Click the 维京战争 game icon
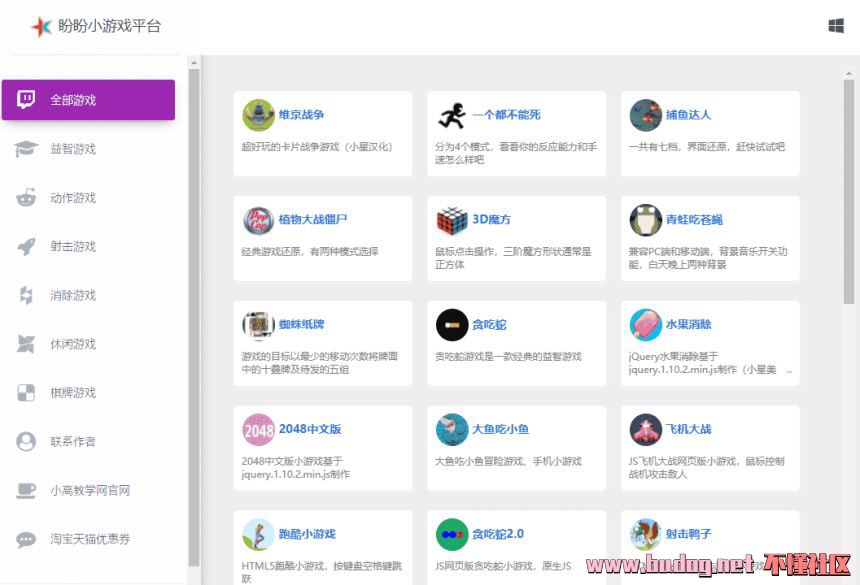Image resolution: width=860 pixels, height=585 pixels. 258,115
